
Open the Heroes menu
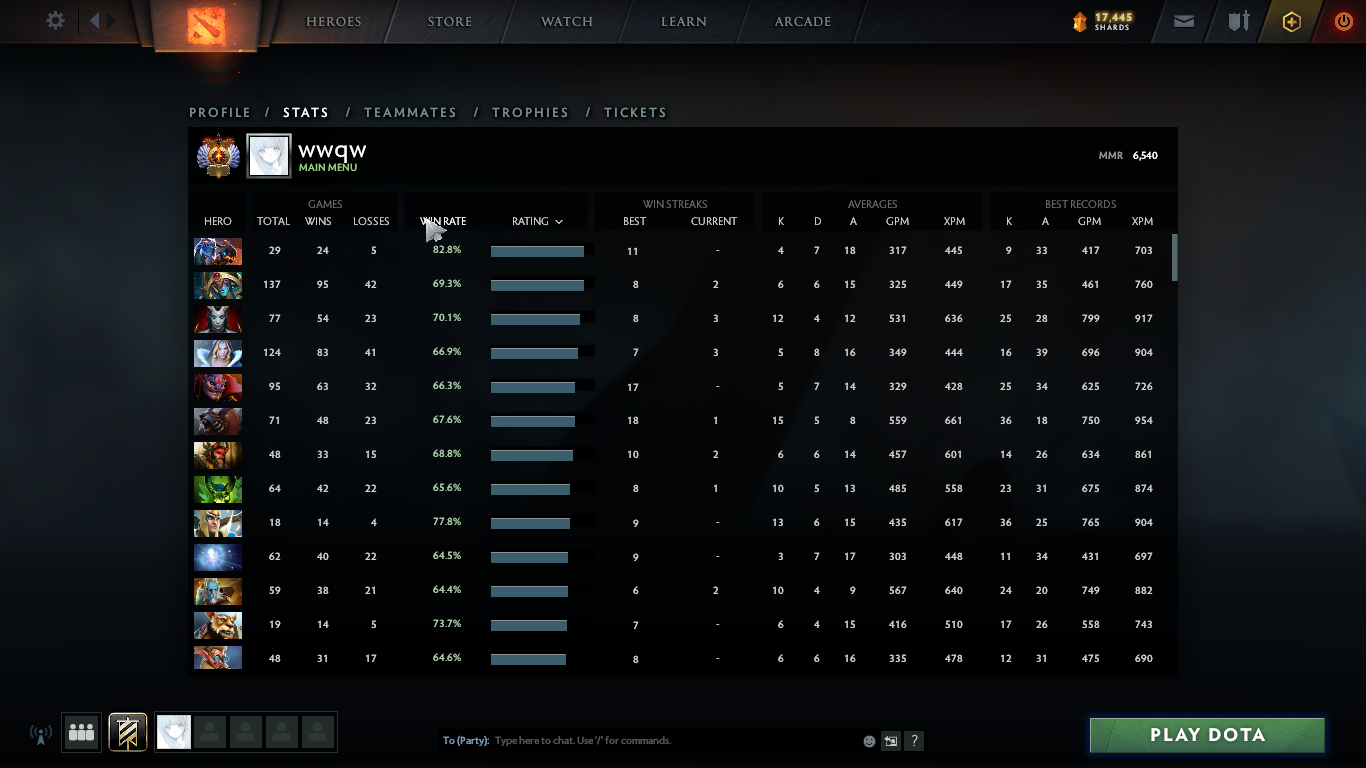tap(334, 21)
